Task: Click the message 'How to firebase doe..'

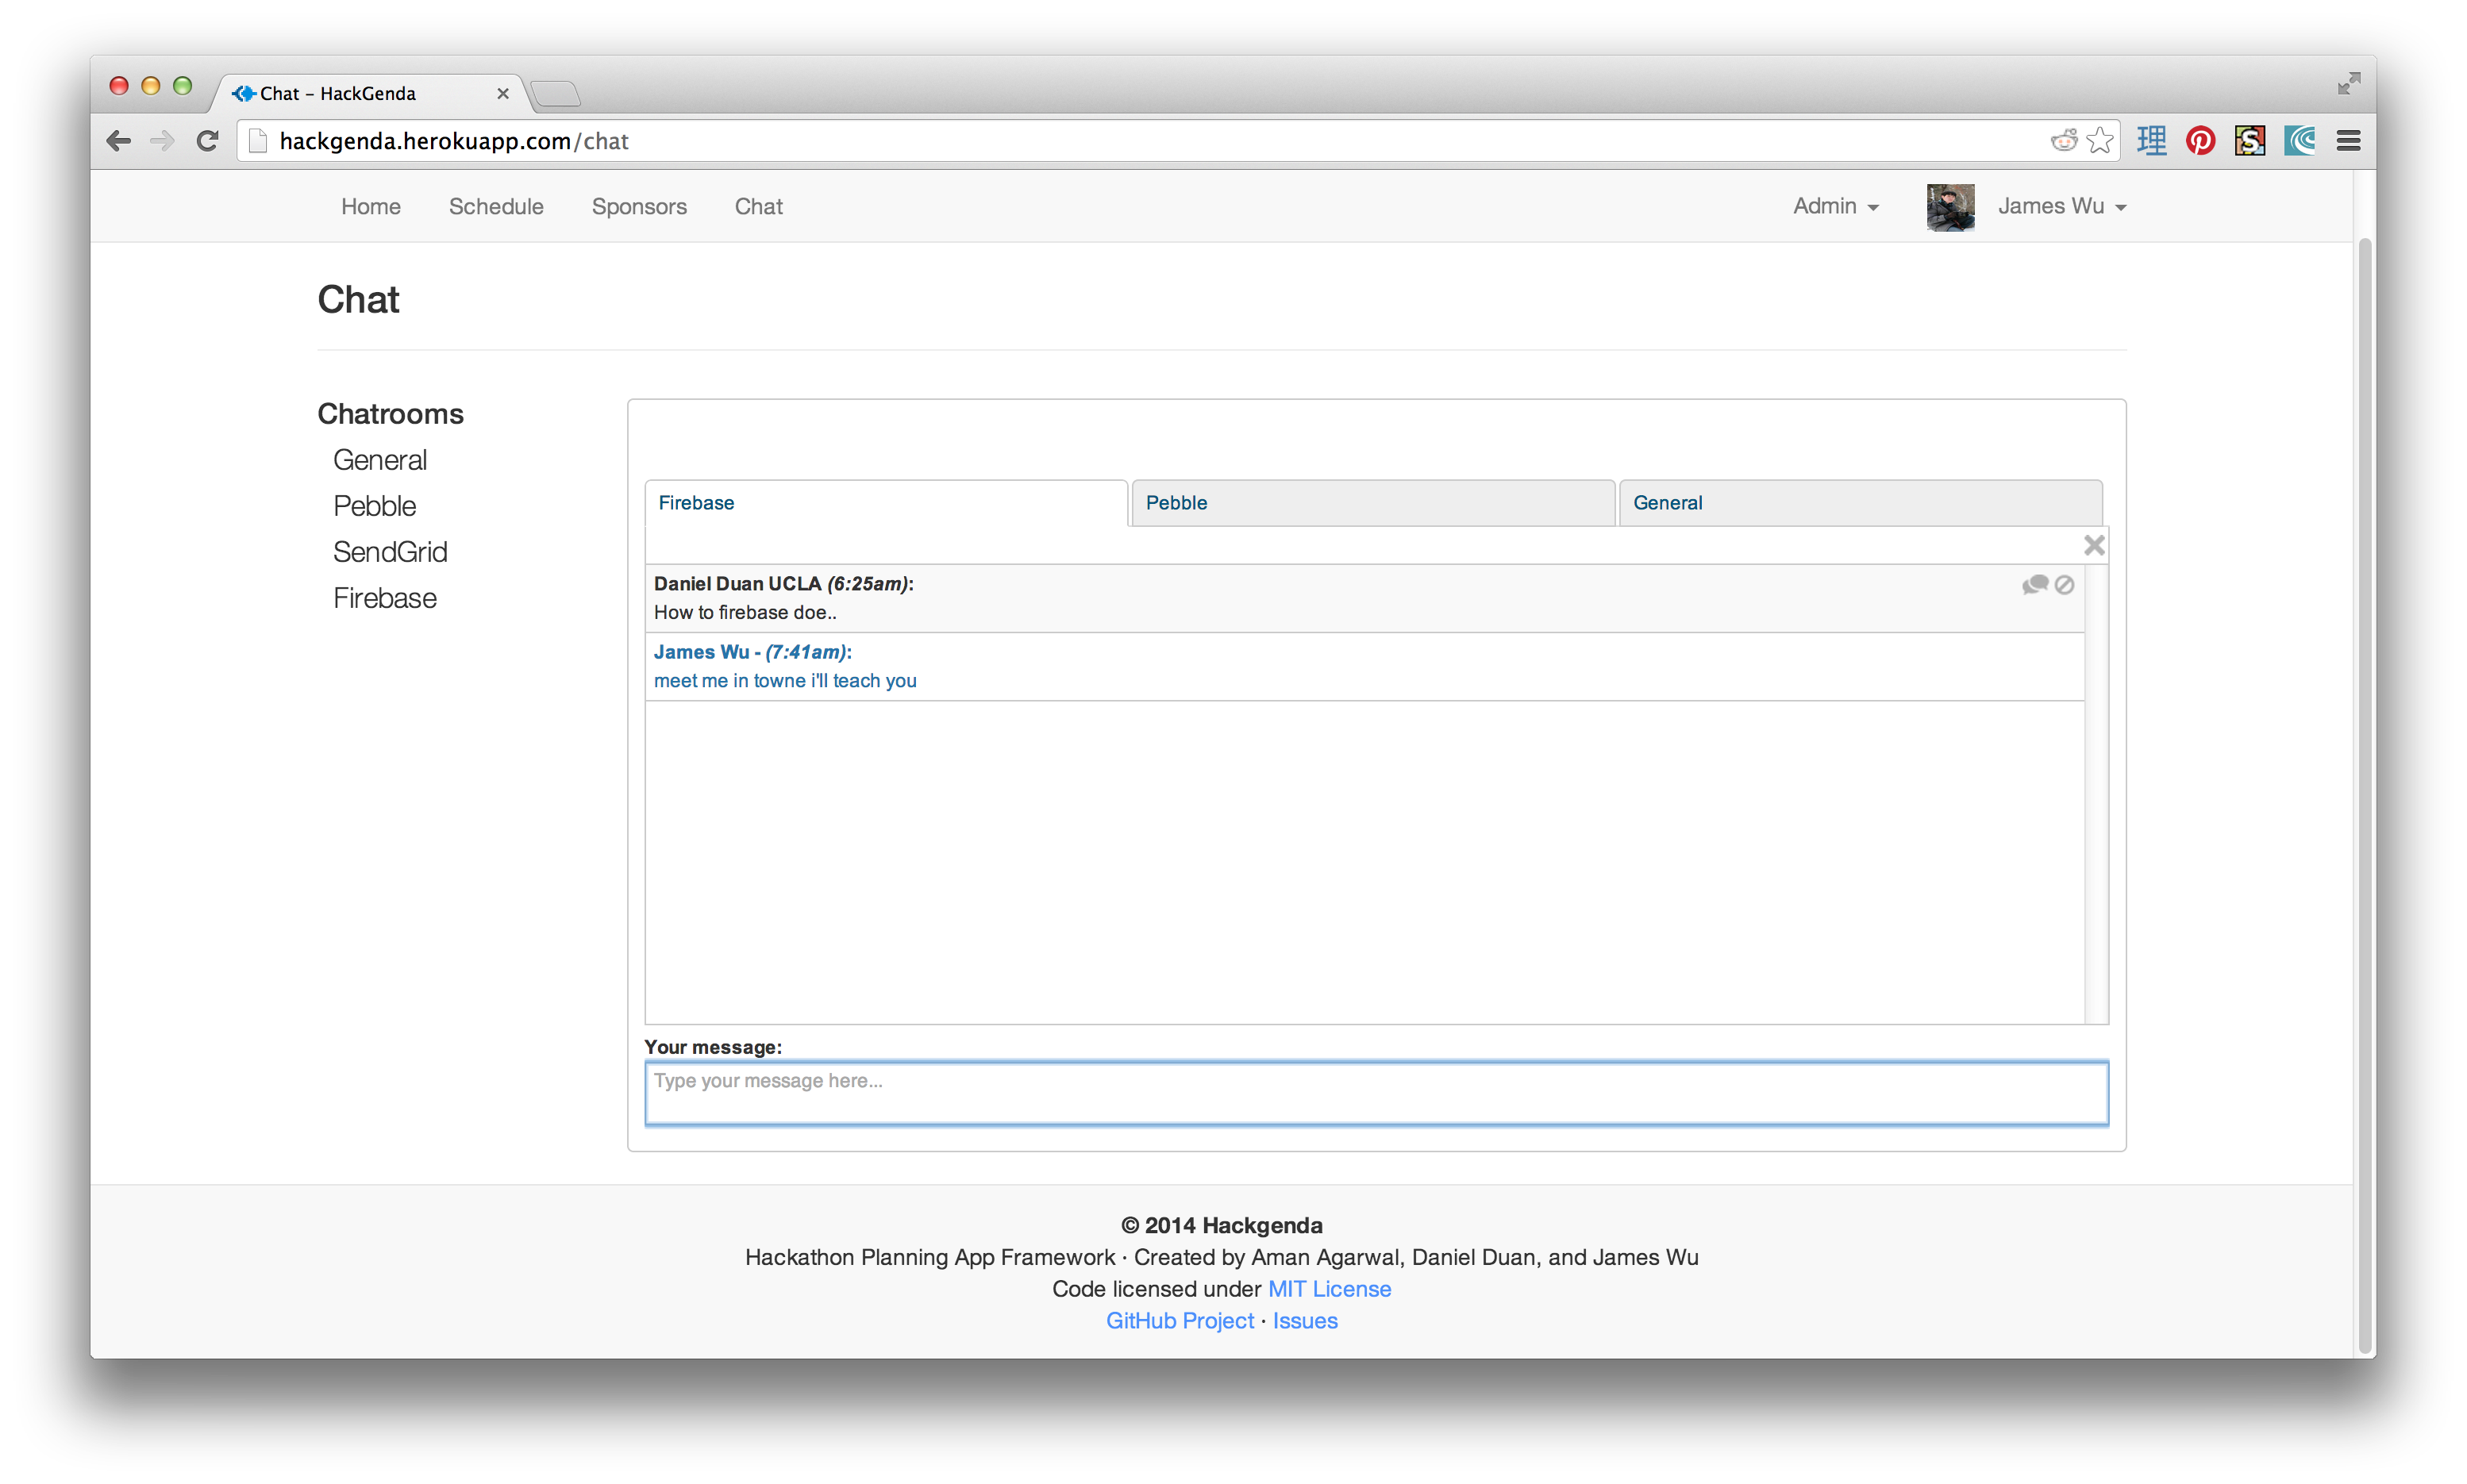Action: click(745, 612)
